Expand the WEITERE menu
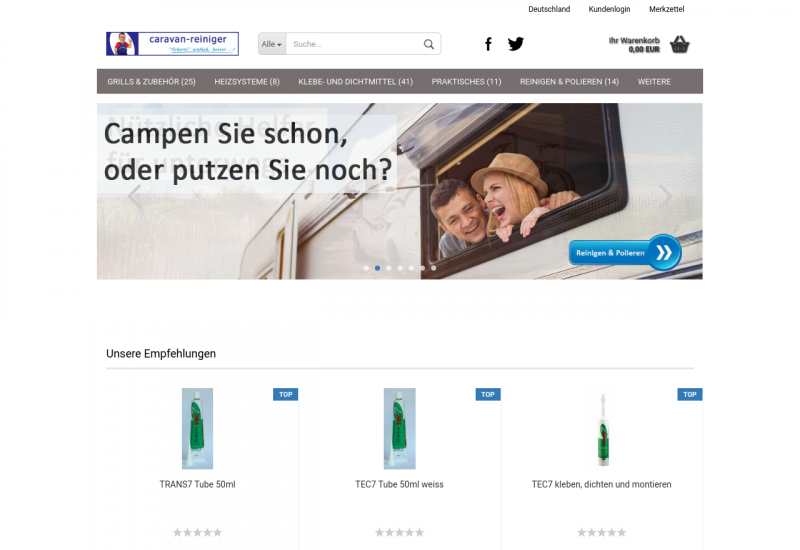 (654, 82)
